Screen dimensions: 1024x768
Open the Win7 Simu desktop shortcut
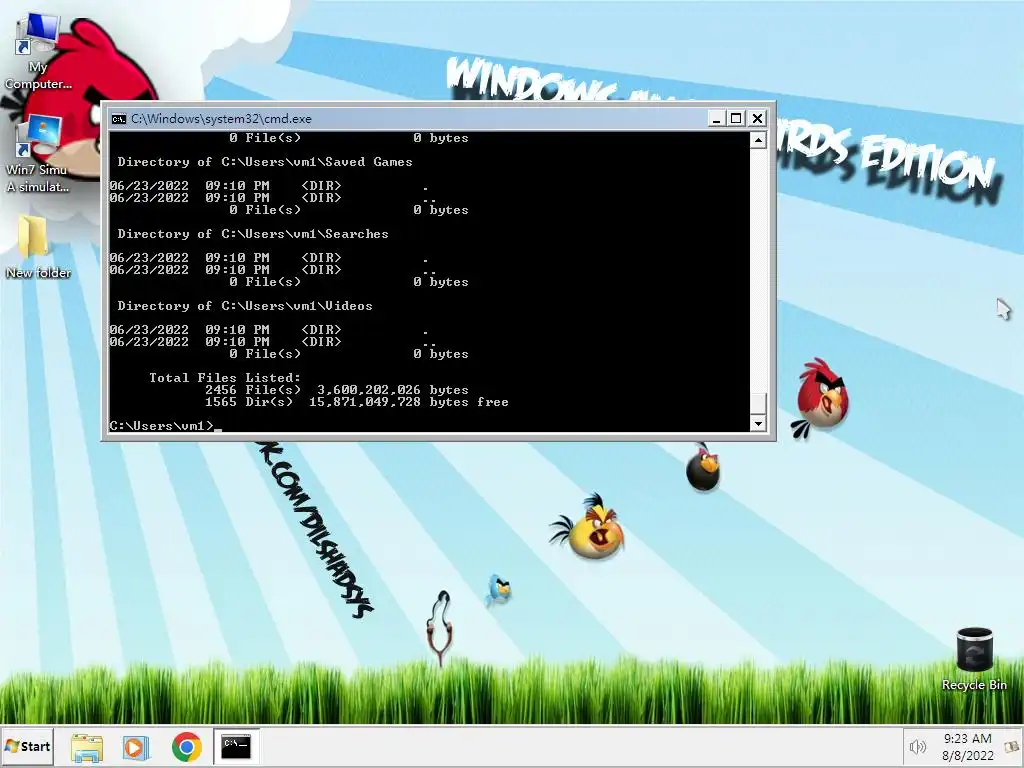tap(38, 154)
